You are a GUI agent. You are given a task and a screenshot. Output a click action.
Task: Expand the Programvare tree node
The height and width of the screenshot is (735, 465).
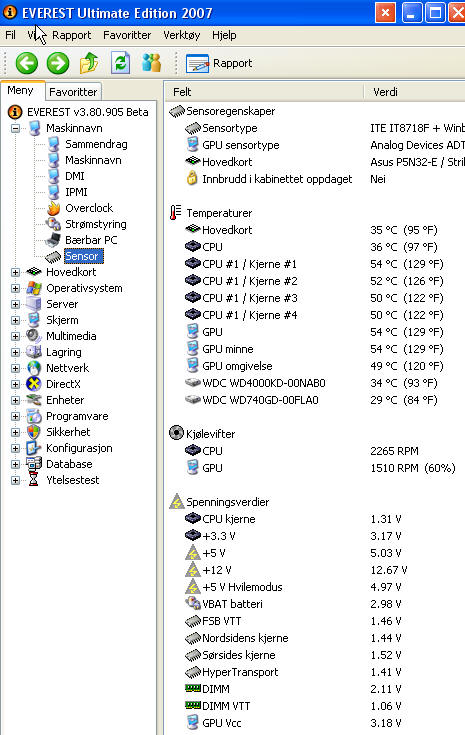click(15, 416)
